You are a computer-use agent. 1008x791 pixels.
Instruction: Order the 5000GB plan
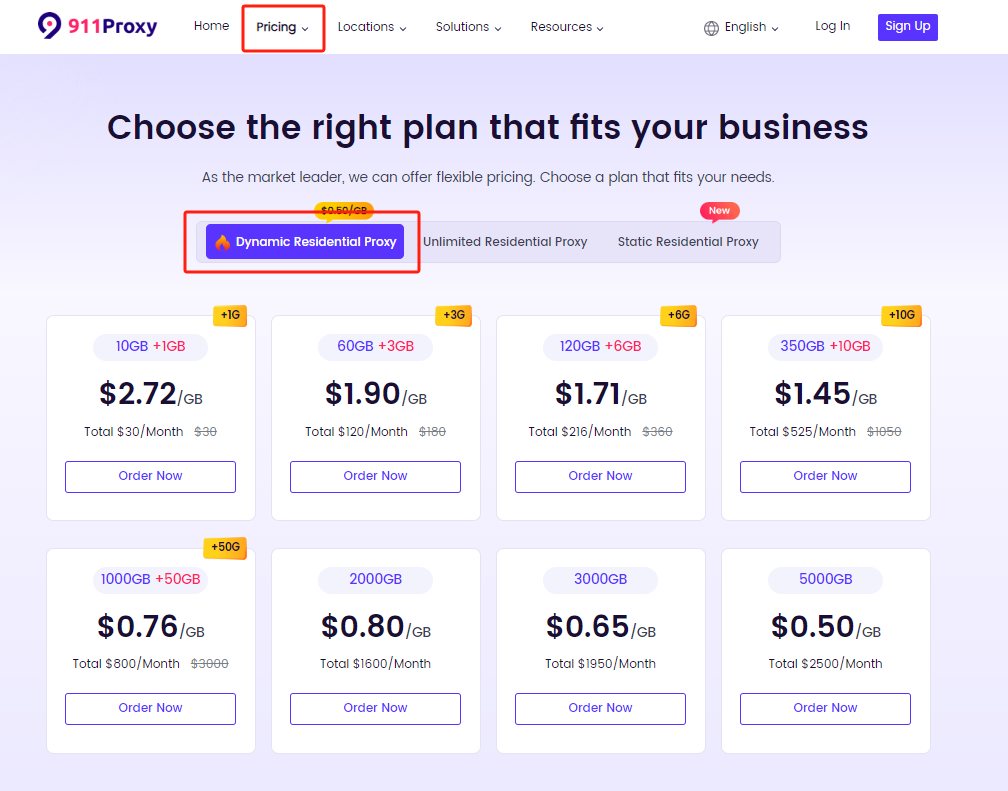click(x=825, y=708)
